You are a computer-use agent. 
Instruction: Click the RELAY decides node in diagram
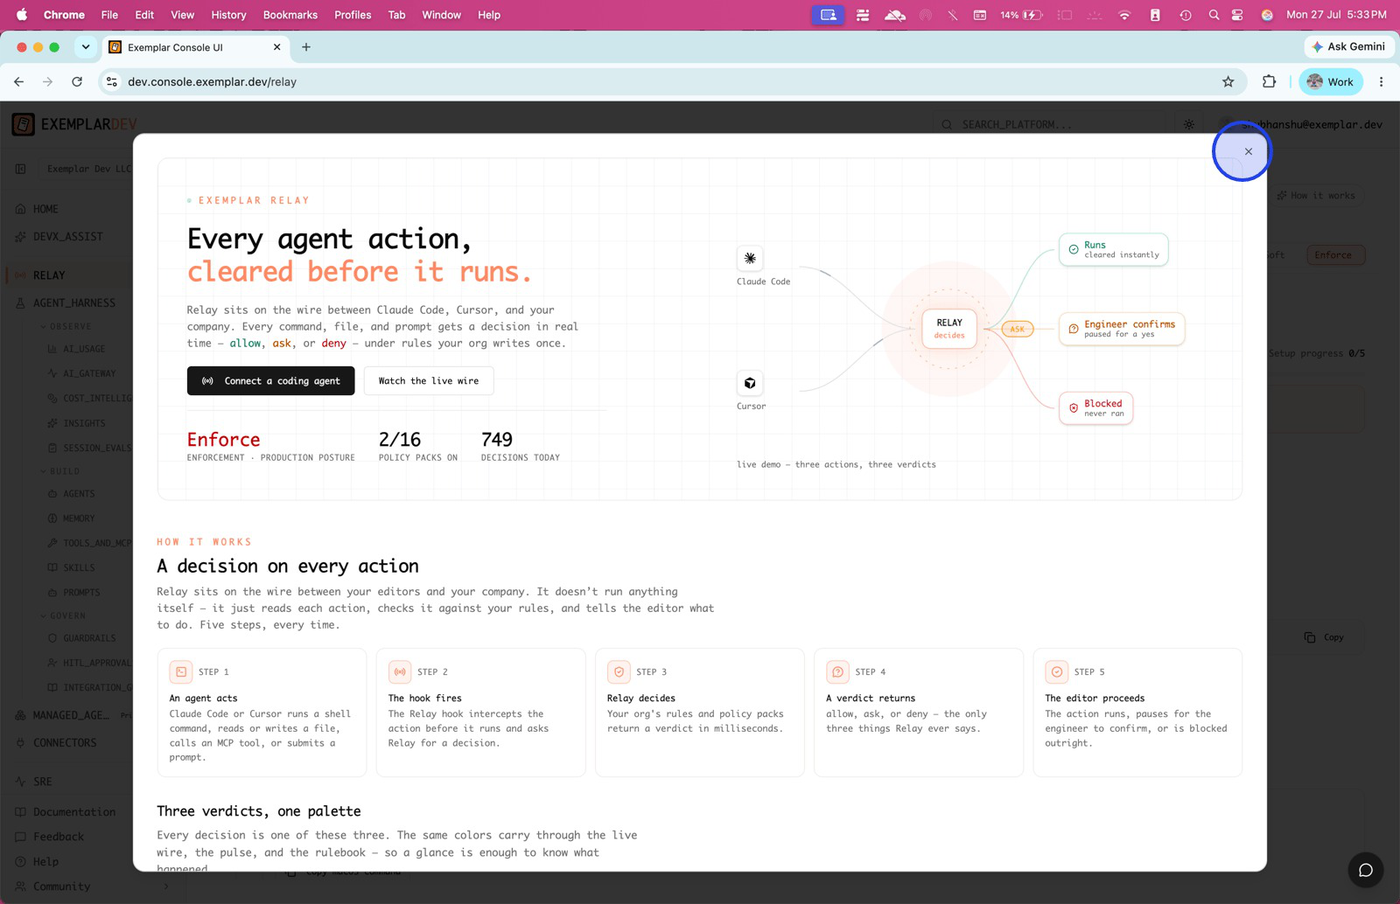point(949,328)
